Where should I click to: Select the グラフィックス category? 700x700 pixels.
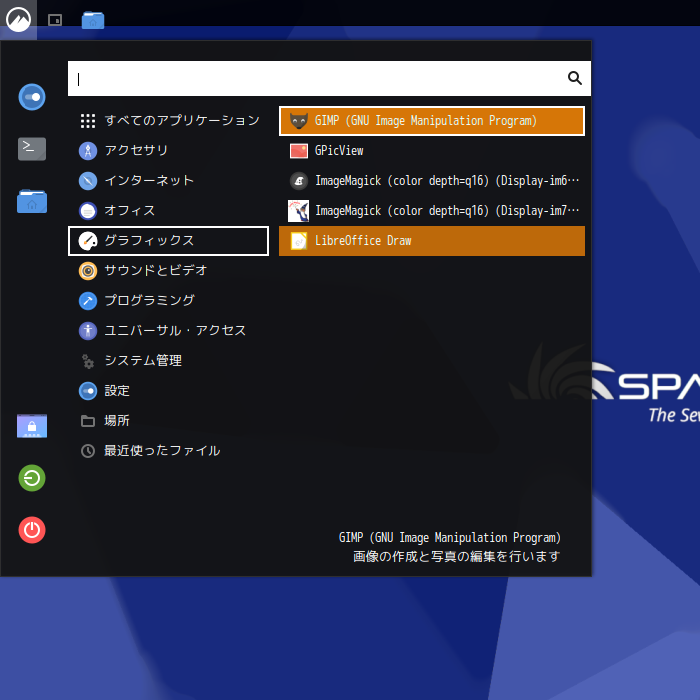pyautogui.click(x=168, y=241)
